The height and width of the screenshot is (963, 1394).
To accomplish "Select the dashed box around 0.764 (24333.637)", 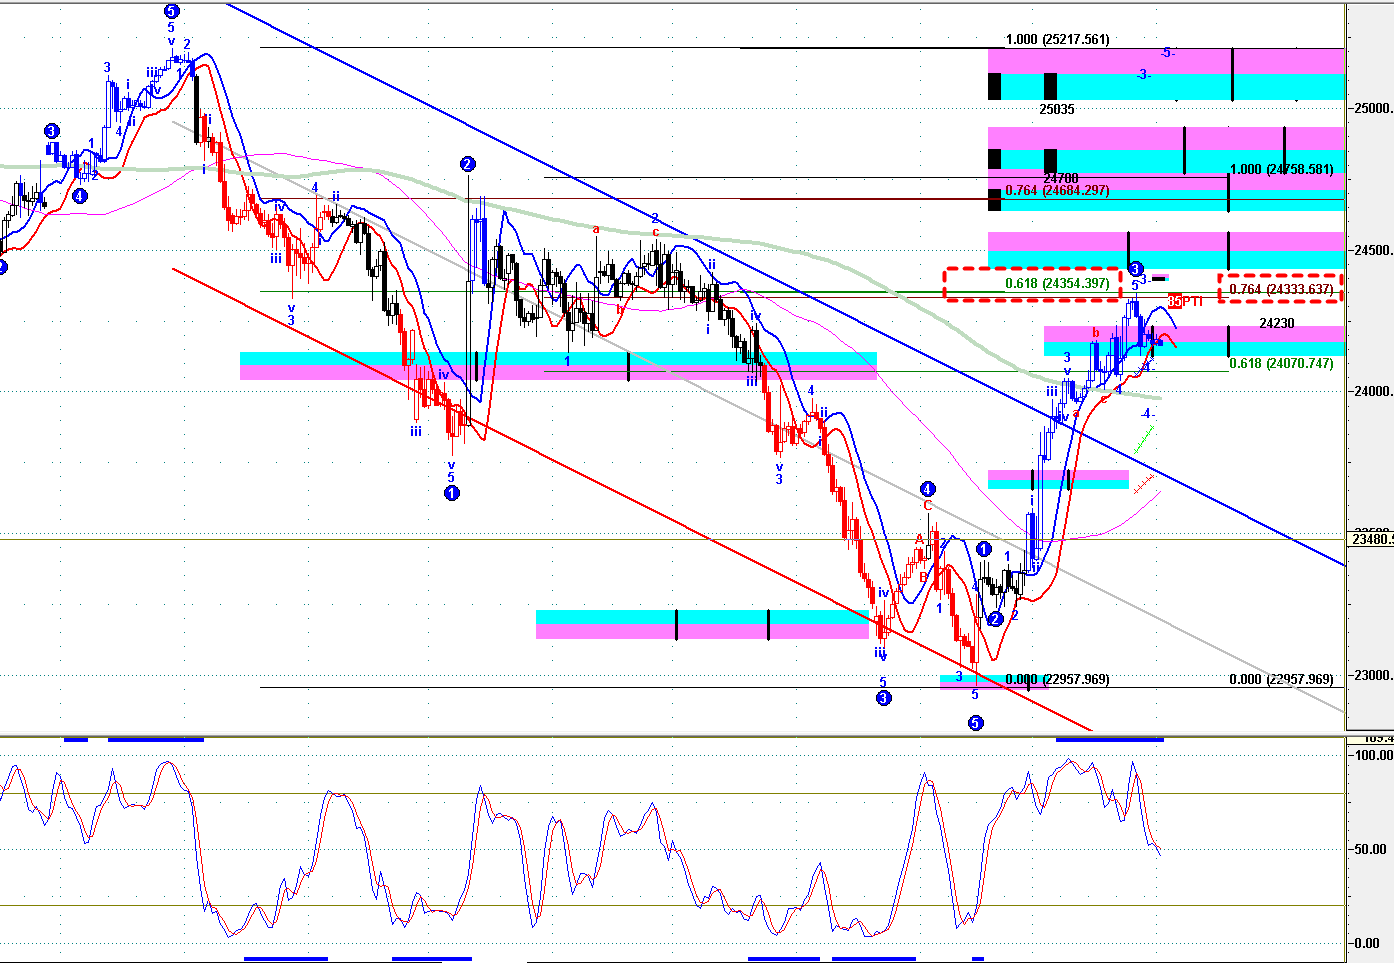I will click(x=1280, y=289).
